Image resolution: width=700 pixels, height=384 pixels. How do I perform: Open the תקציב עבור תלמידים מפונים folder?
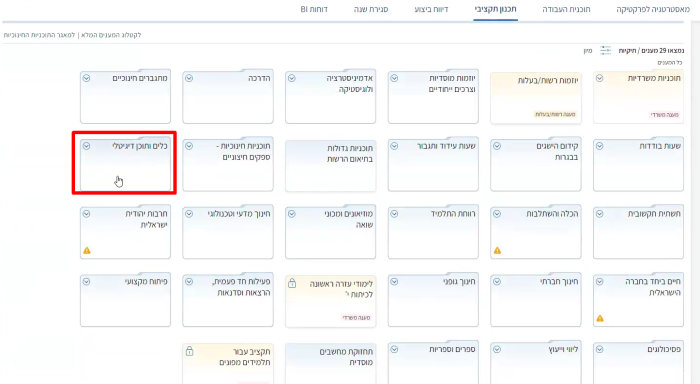pyautogui.click(x=228, y=363)
